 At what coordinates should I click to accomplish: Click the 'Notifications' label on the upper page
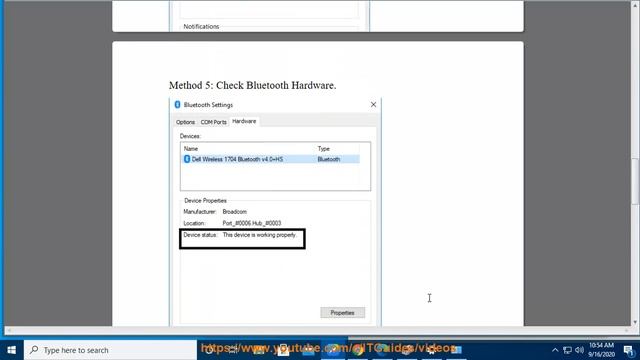[x=201, y=27]
